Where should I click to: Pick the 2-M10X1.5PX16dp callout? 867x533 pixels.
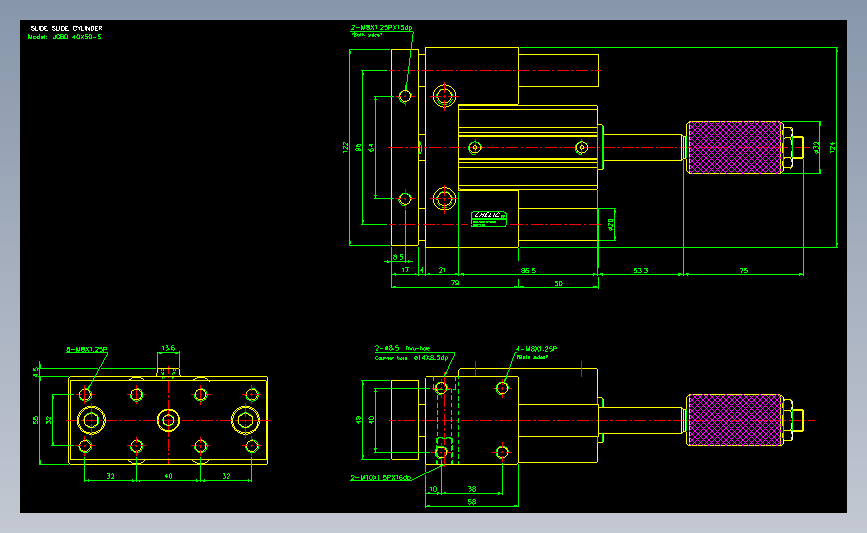click(x=380, y=478)
